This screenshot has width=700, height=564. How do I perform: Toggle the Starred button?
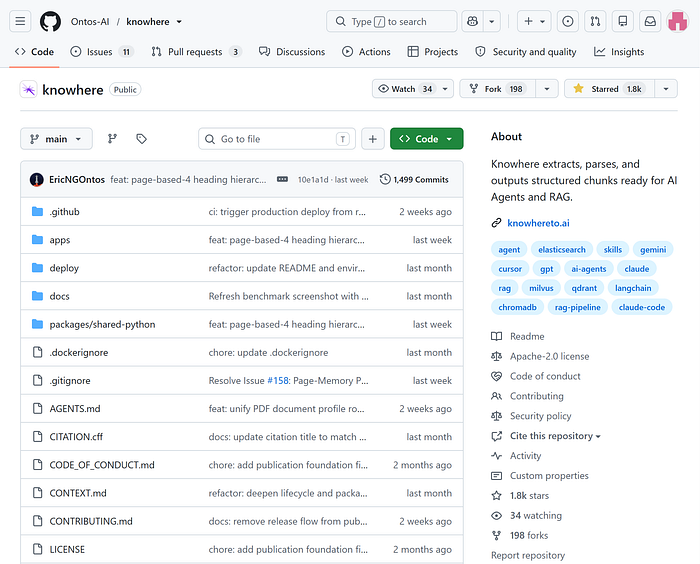(x=609, y=88)
